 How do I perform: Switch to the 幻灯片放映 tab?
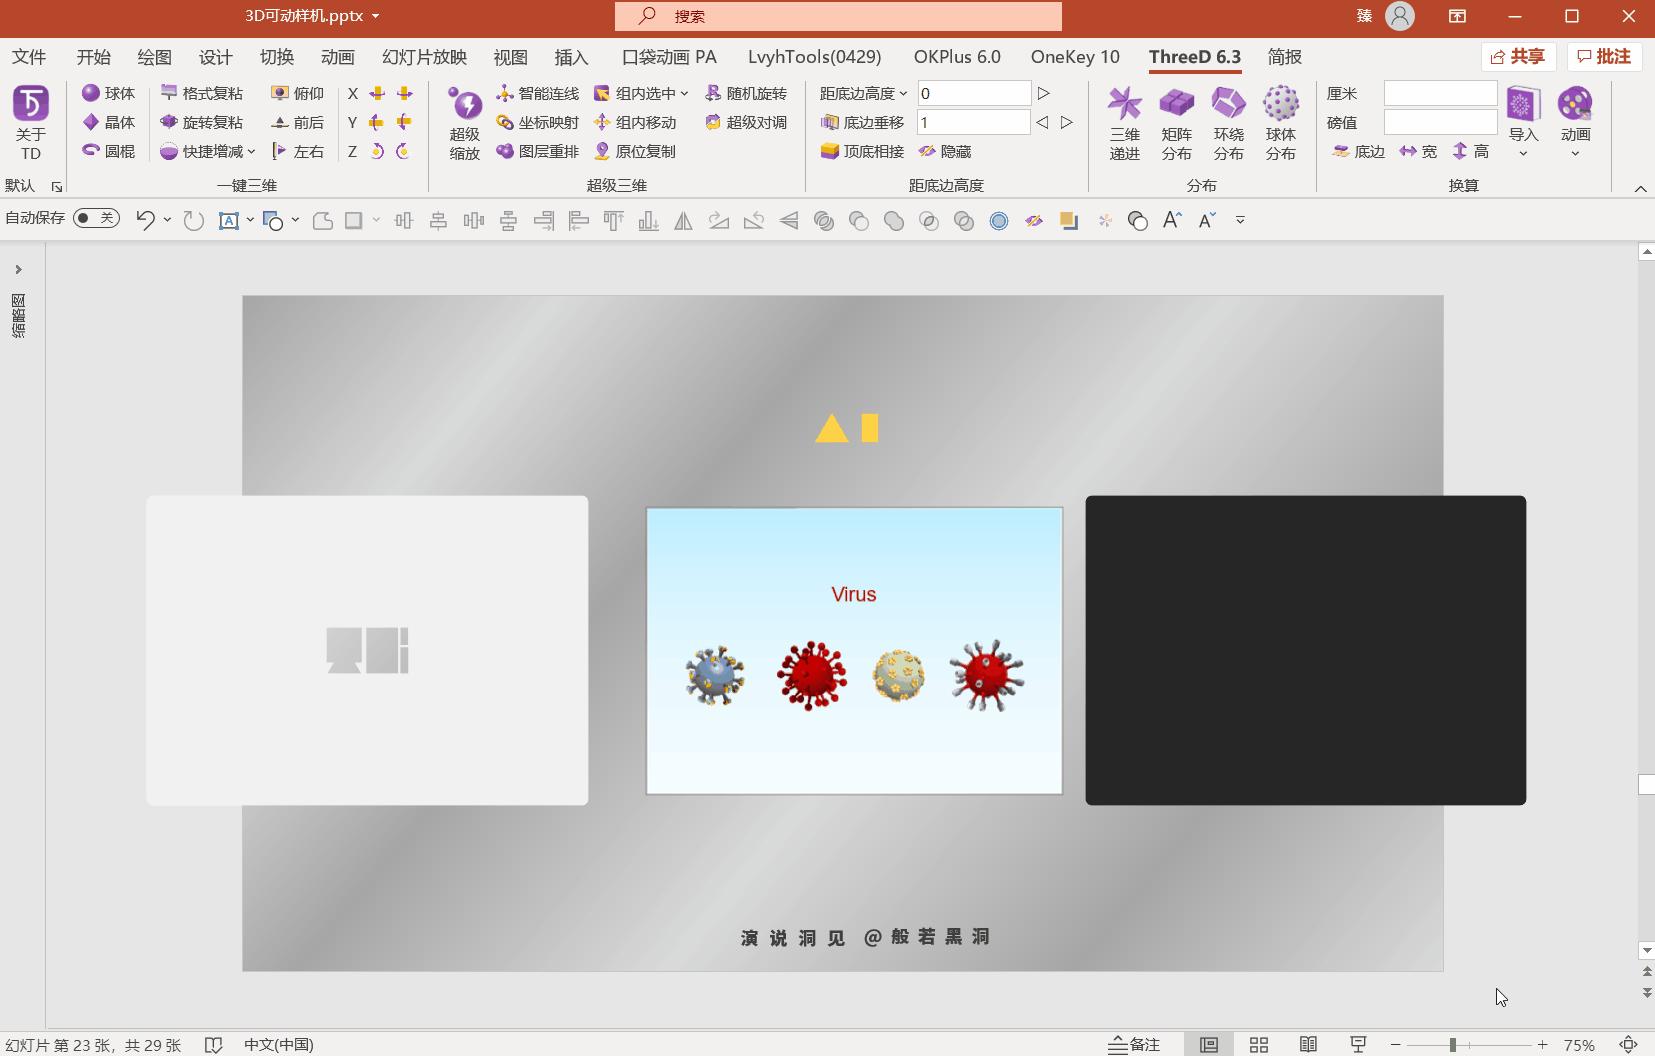[424, 57]
